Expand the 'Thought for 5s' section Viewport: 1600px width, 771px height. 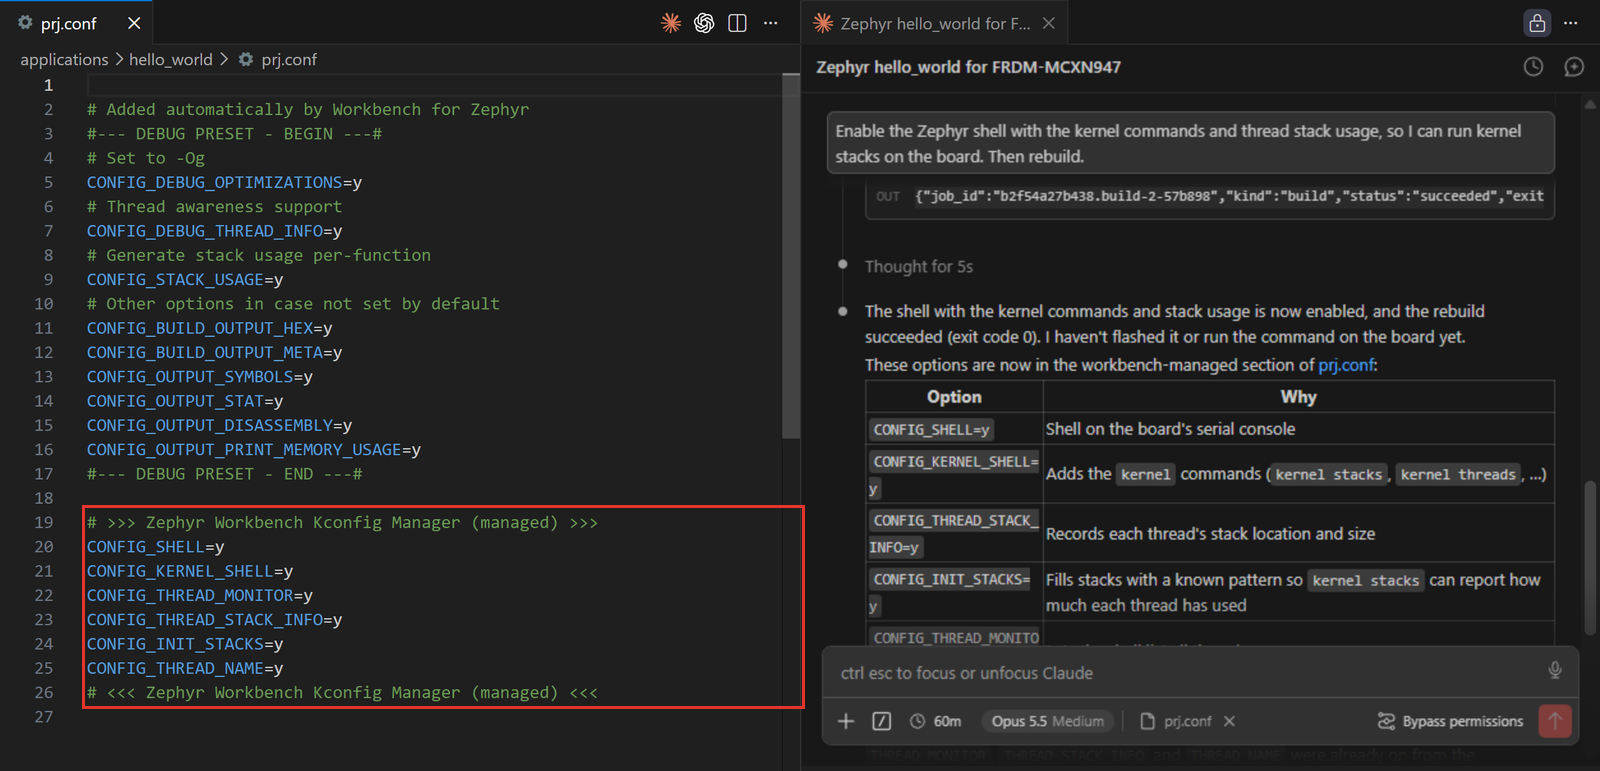pyautogui.click(x=918, y=267)
